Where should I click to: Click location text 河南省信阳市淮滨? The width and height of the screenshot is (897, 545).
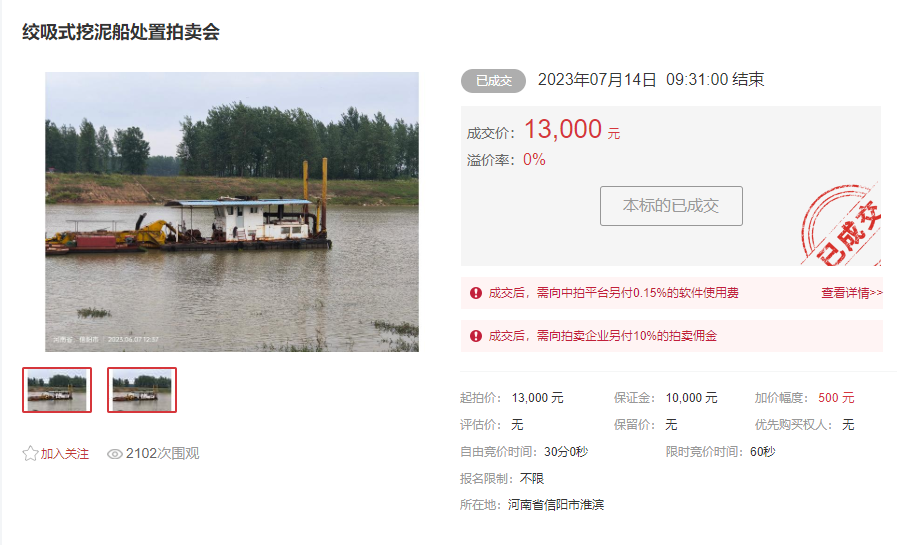(556, 504)
